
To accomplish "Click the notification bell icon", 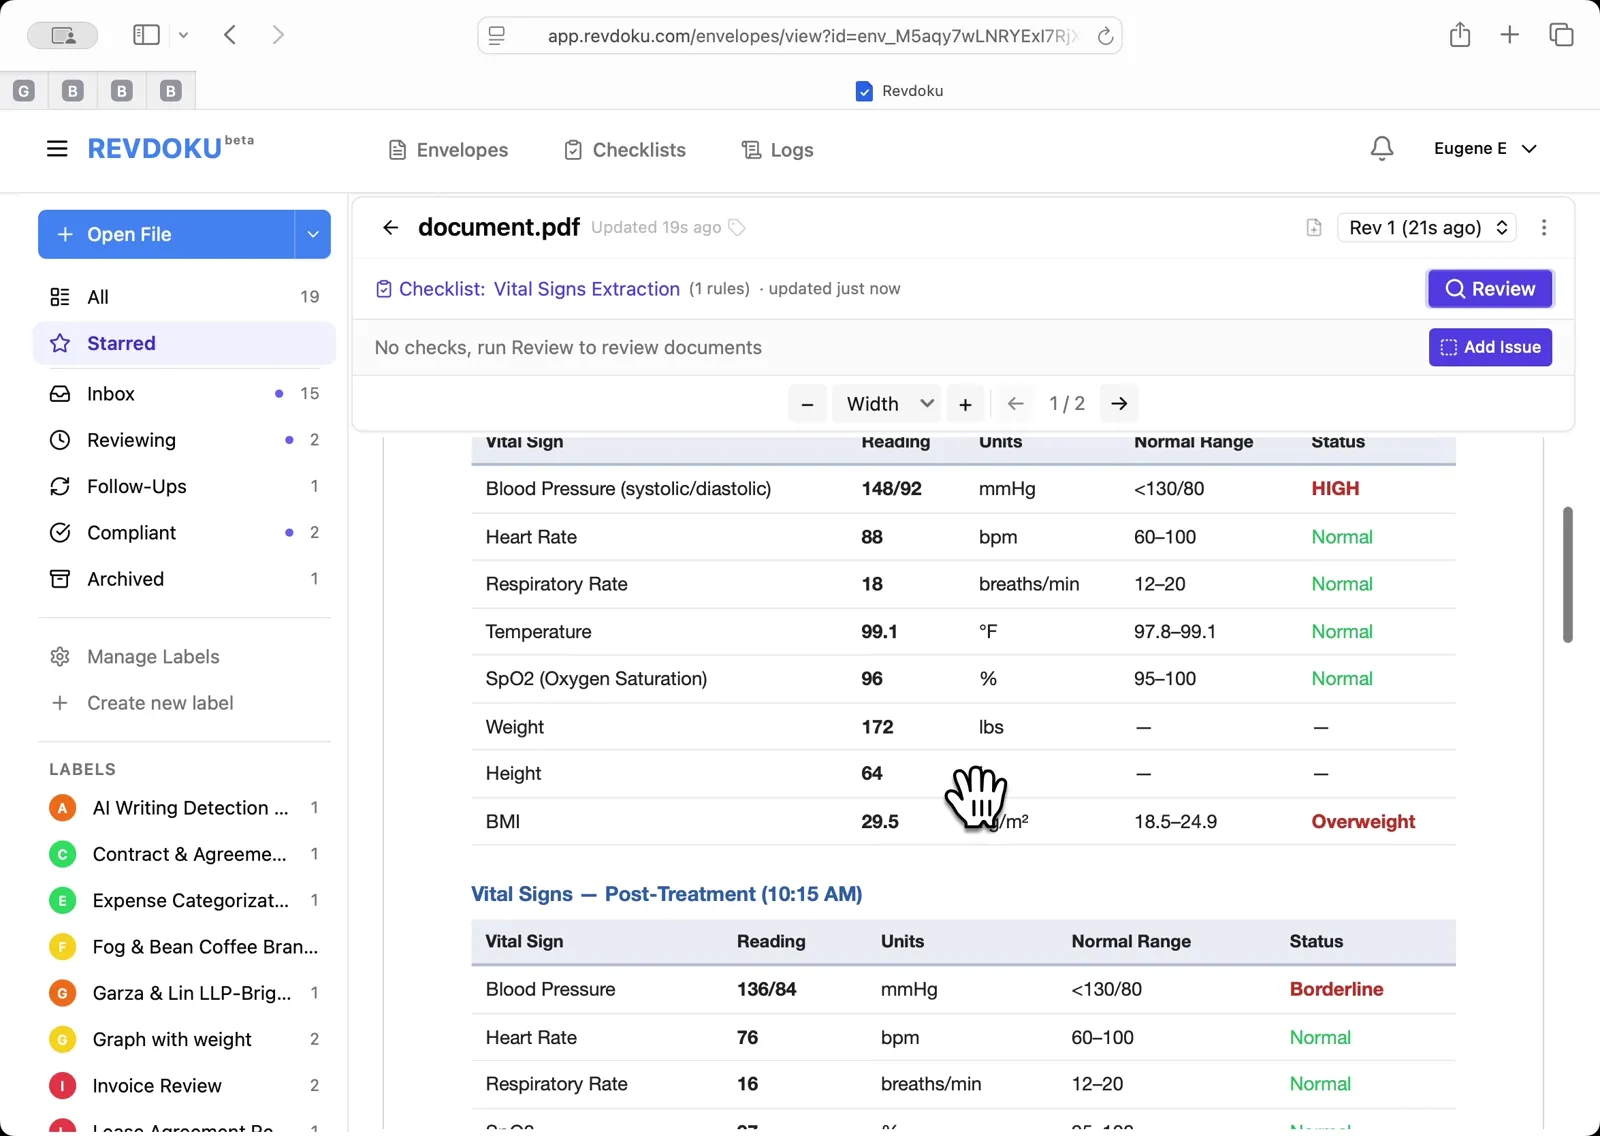I will click(1381, 149).
